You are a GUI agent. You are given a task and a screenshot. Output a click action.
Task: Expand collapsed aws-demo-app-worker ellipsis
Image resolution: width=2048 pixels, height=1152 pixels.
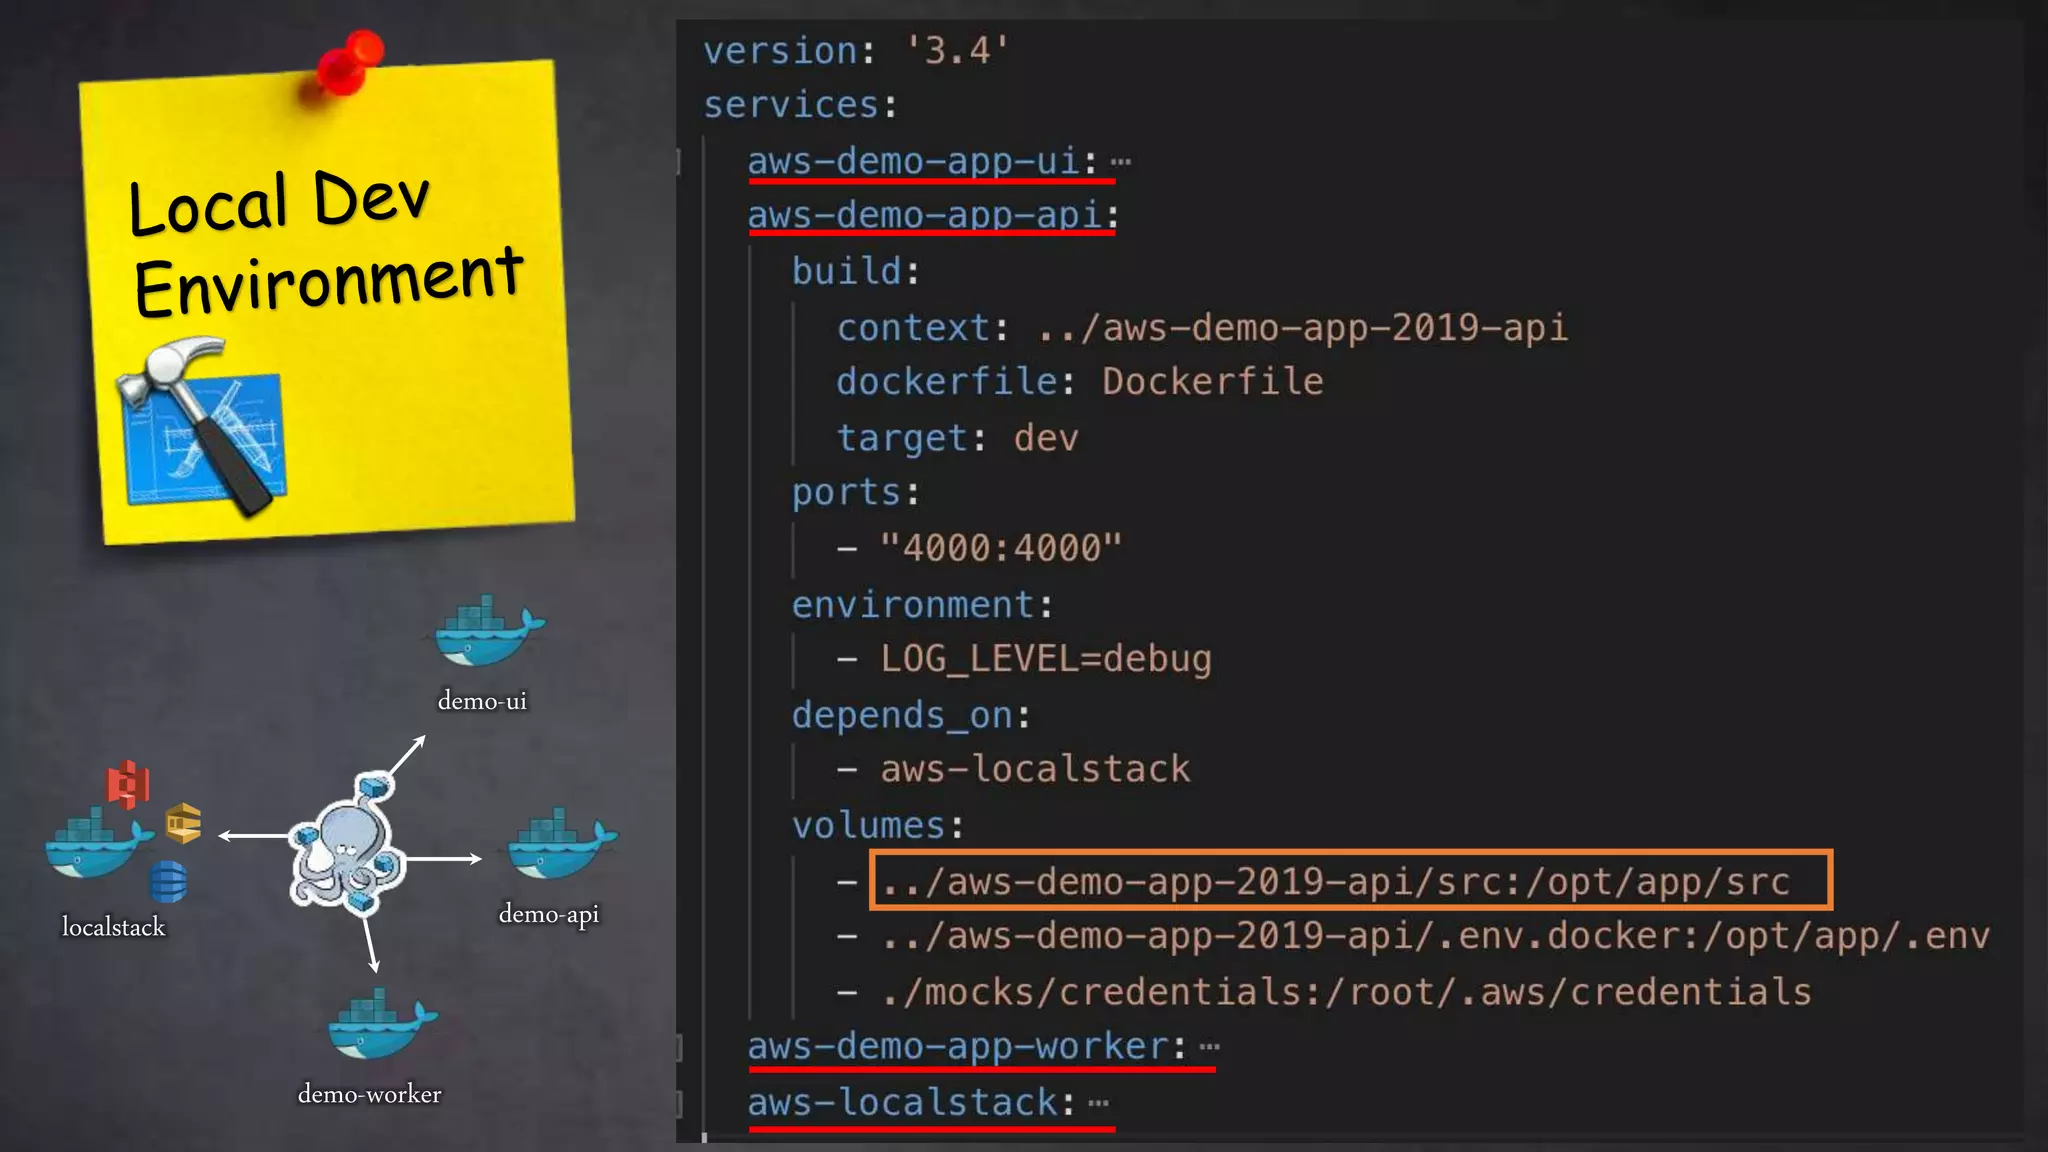(1209, 1047)
